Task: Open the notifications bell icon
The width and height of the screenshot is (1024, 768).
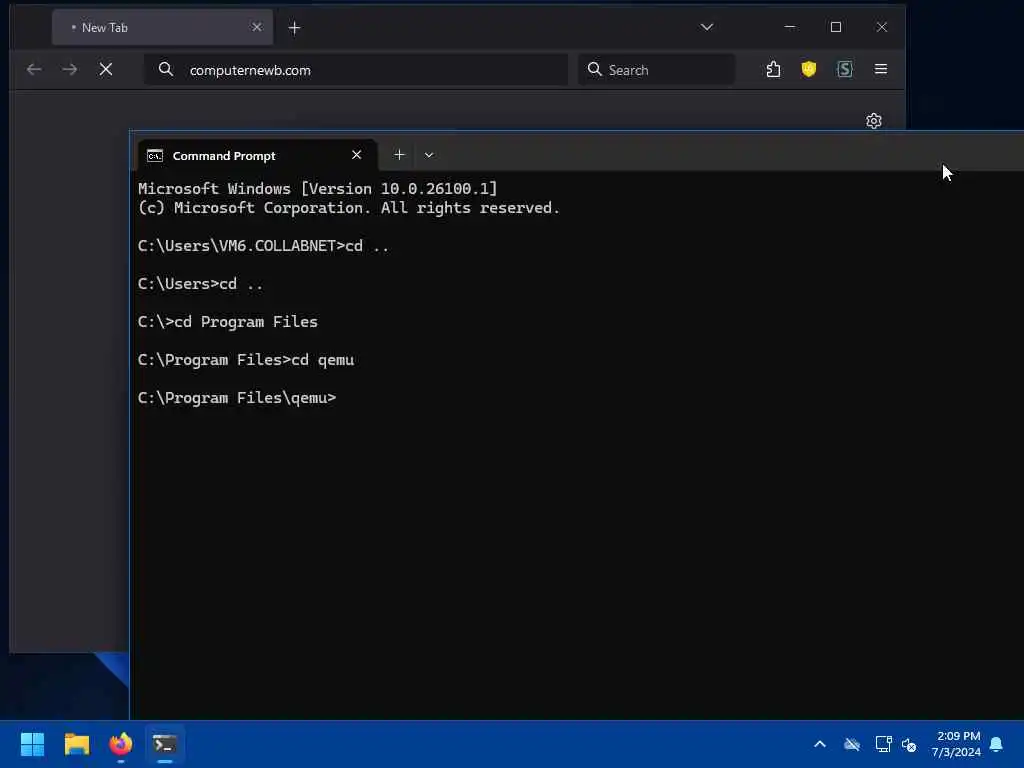Action: pos(996,744)
